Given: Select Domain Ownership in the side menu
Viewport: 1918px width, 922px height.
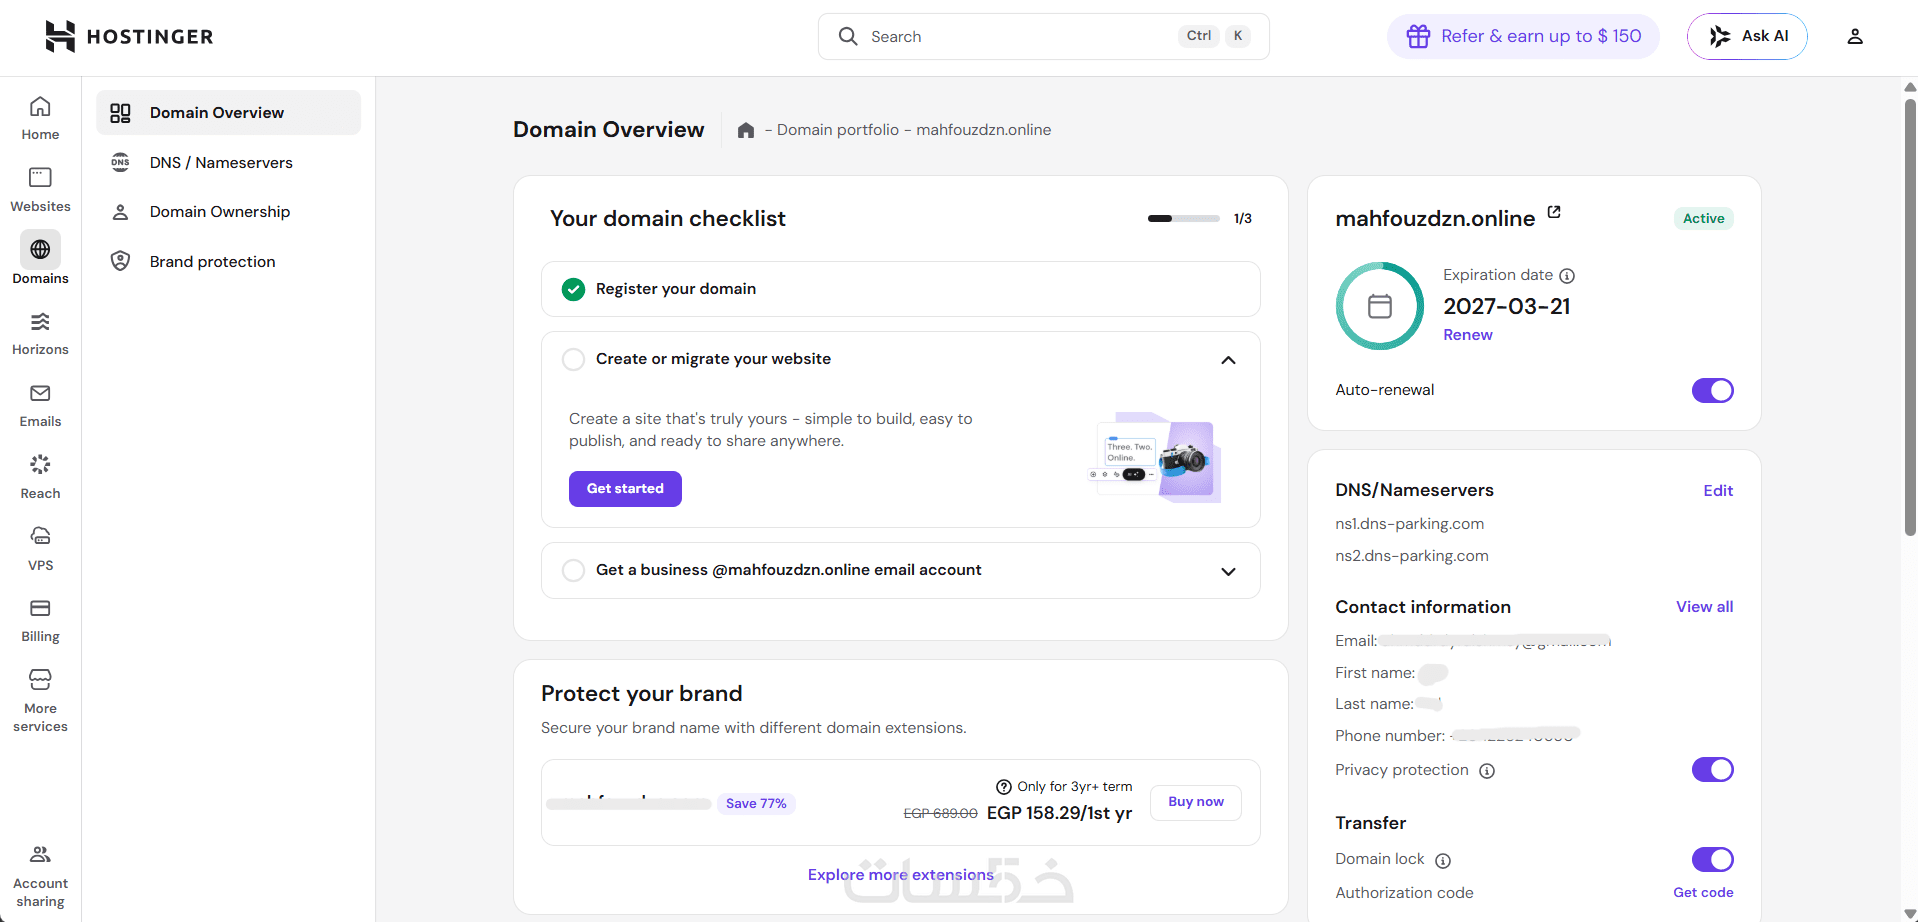Looking at the screenshot, I should (220, 212).
